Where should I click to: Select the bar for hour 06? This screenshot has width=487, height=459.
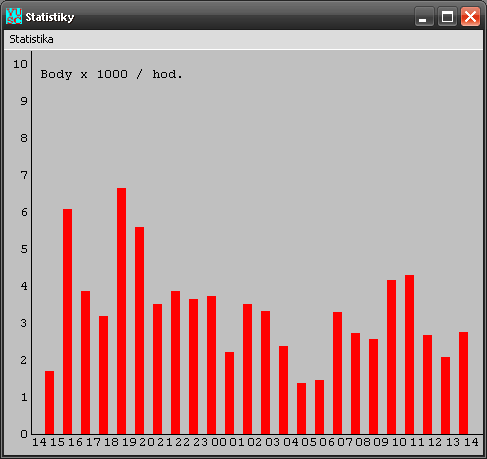pyautogui.click(x=337, y=373)
